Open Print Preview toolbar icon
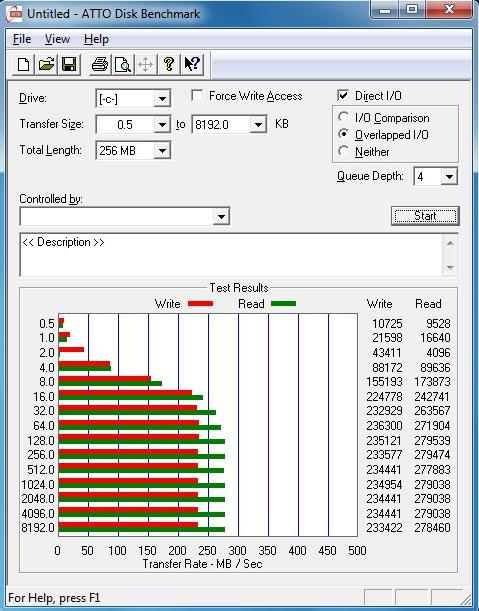Viewport: 479px width, 611px height. [122, 64]
